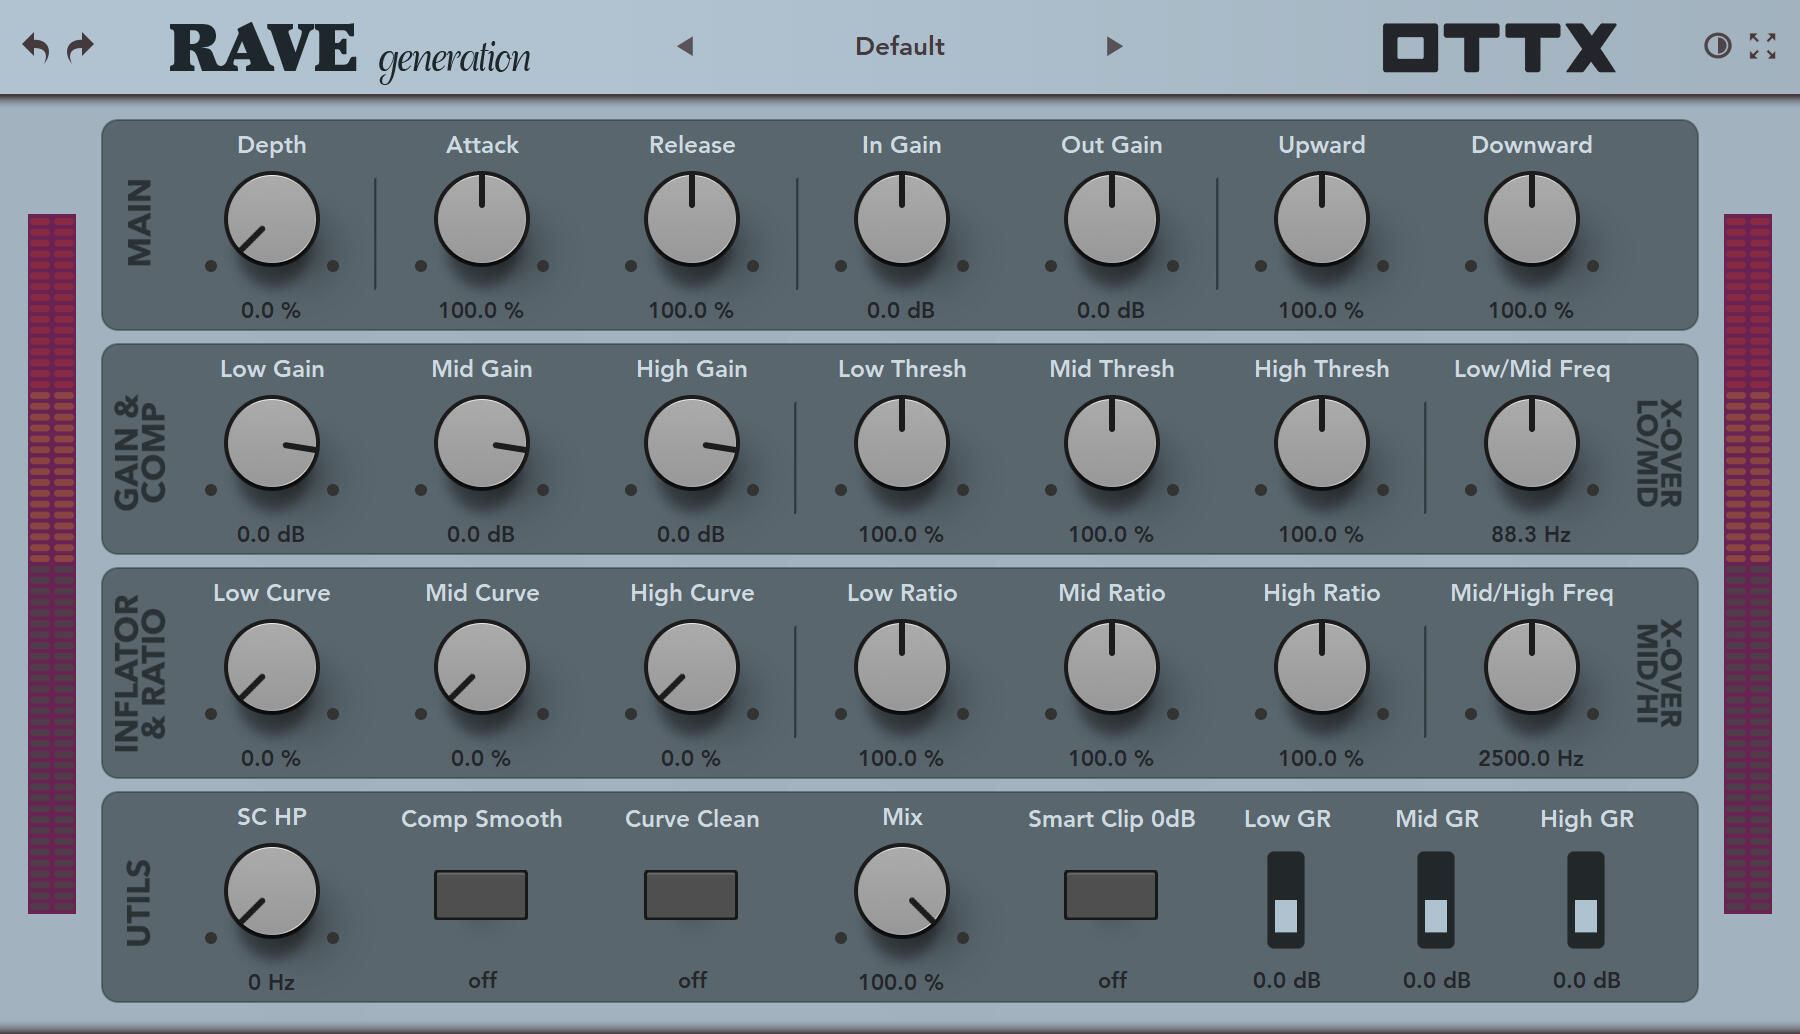Click the undo arrow icon

[38, 44]
